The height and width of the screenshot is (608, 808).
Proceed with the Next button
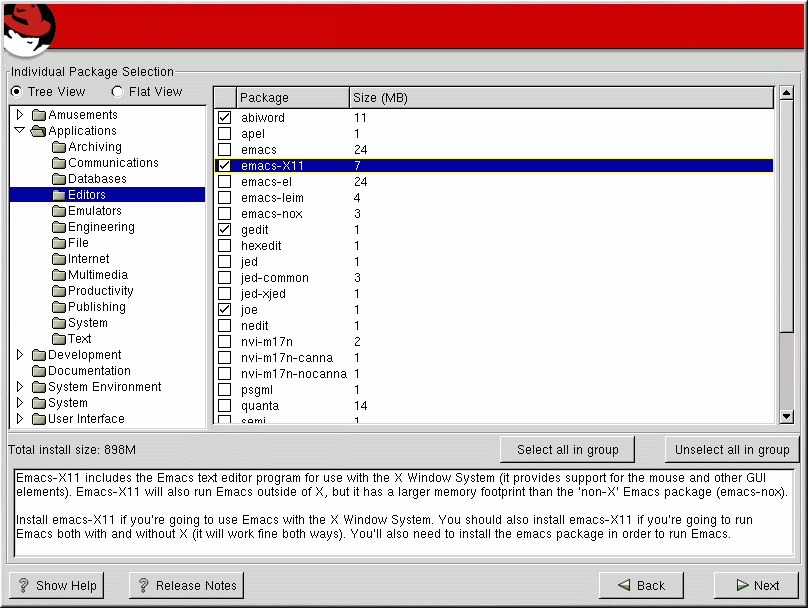(756, 585)
